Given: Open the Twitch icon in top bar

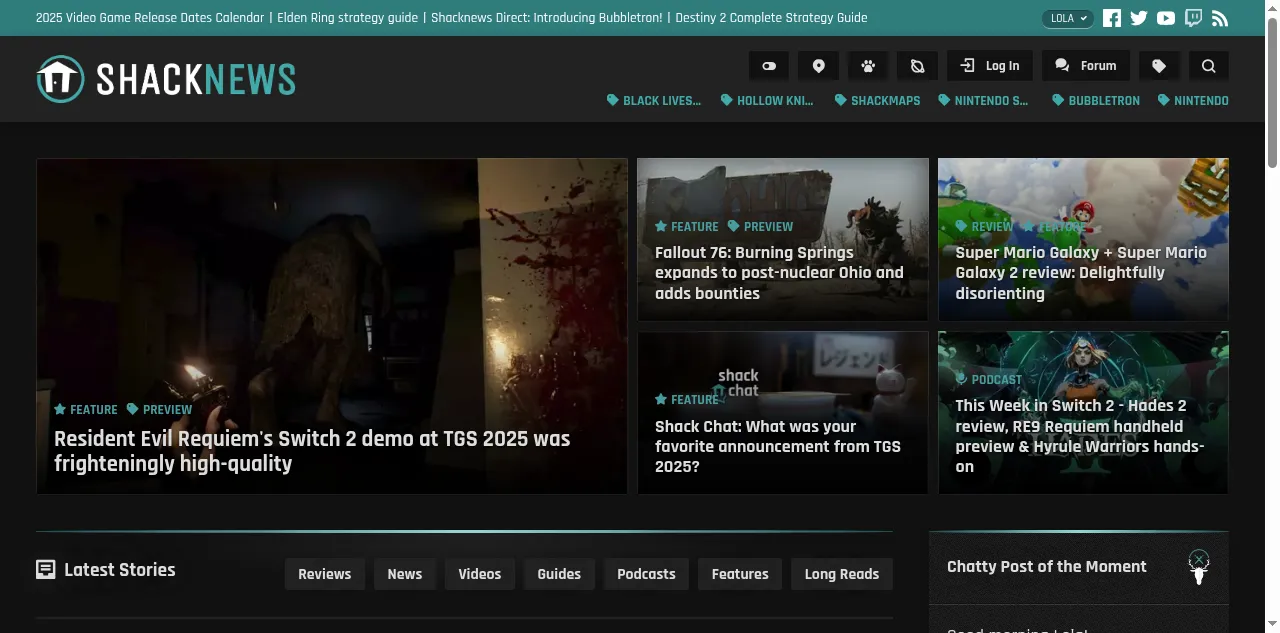Looking at the screenshot, I should click(x=1193, y=18).
